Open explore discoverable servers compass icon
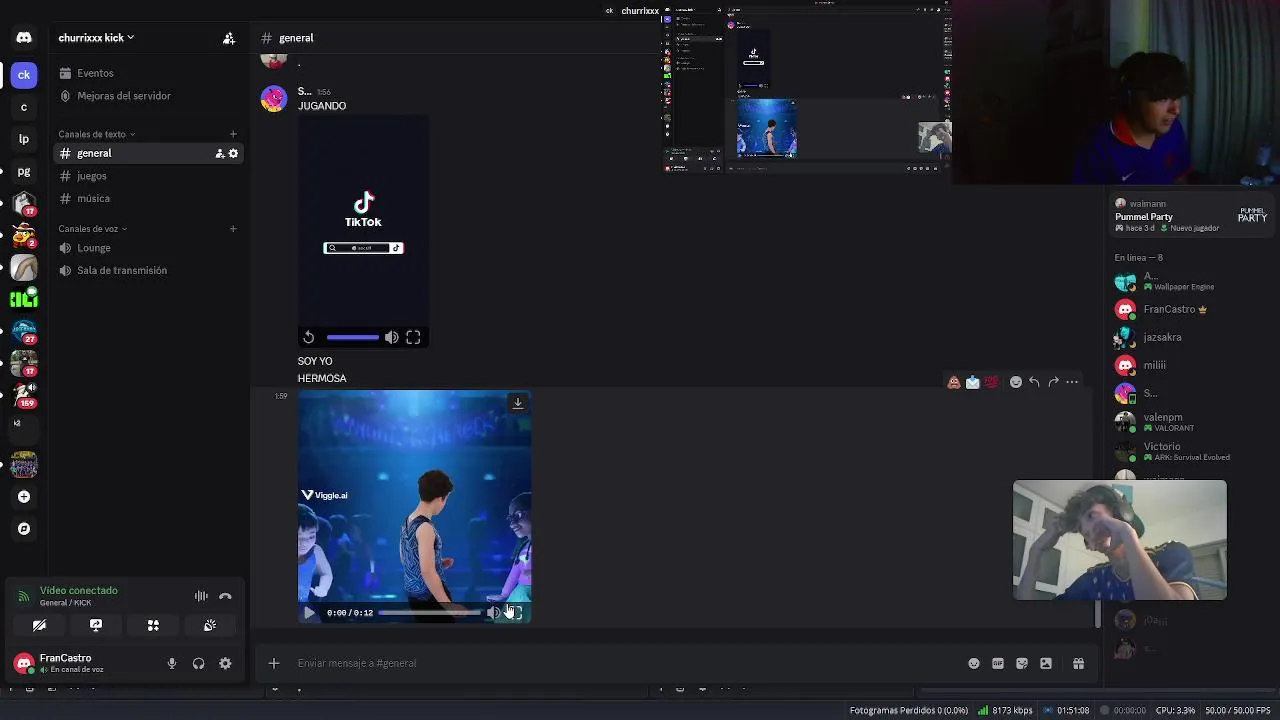 (x=24, y=529)
